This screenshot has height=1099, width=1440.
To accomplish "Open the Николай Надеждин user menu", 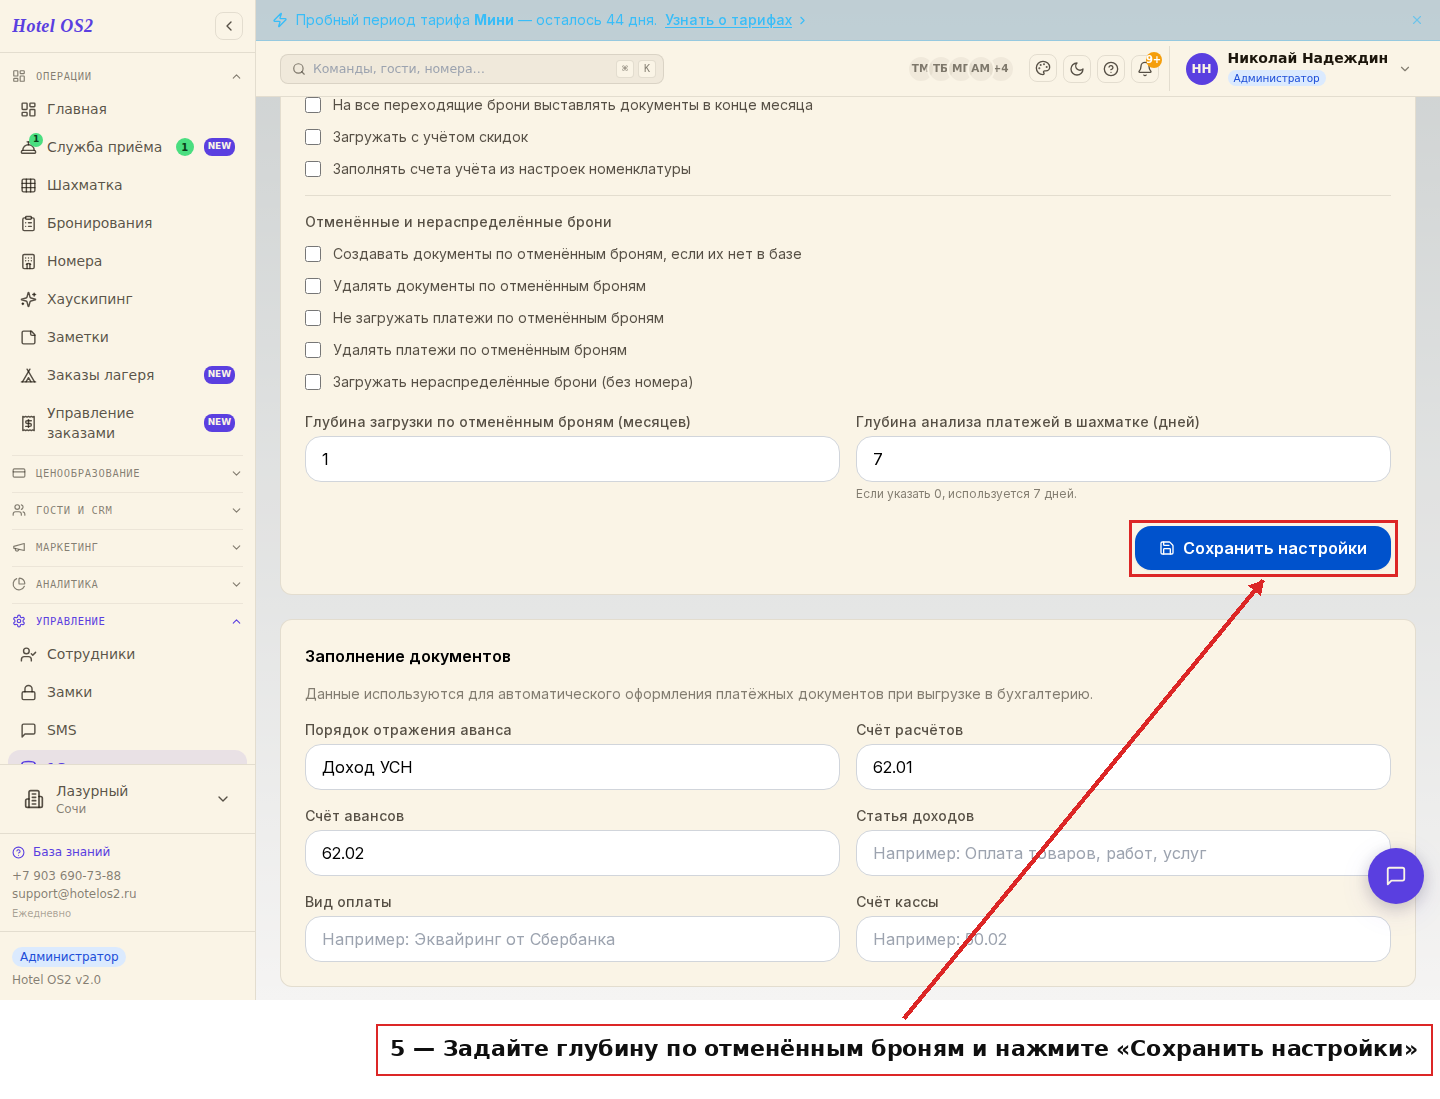I will click(x=1300, y=68).
